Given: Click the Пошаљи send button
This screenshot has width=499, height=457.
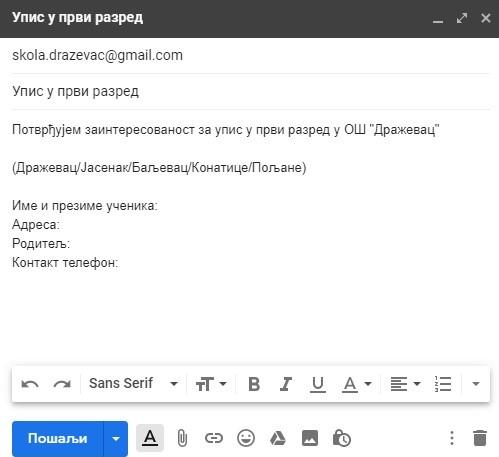Looking at the screenshot, I should click(x=58, y=439).
